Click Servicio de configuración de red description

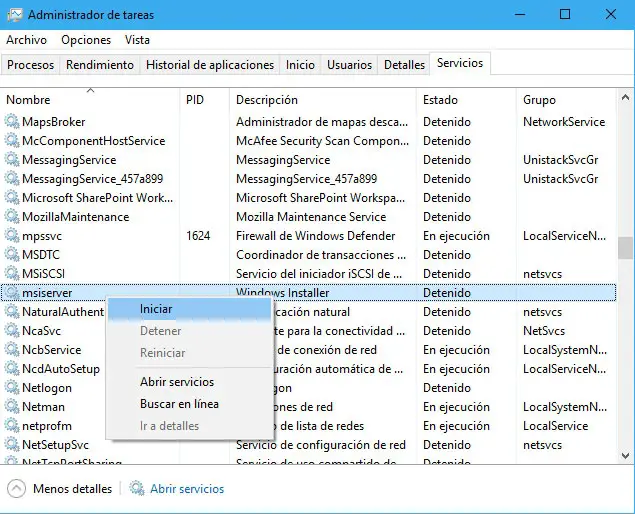[321, 445]
